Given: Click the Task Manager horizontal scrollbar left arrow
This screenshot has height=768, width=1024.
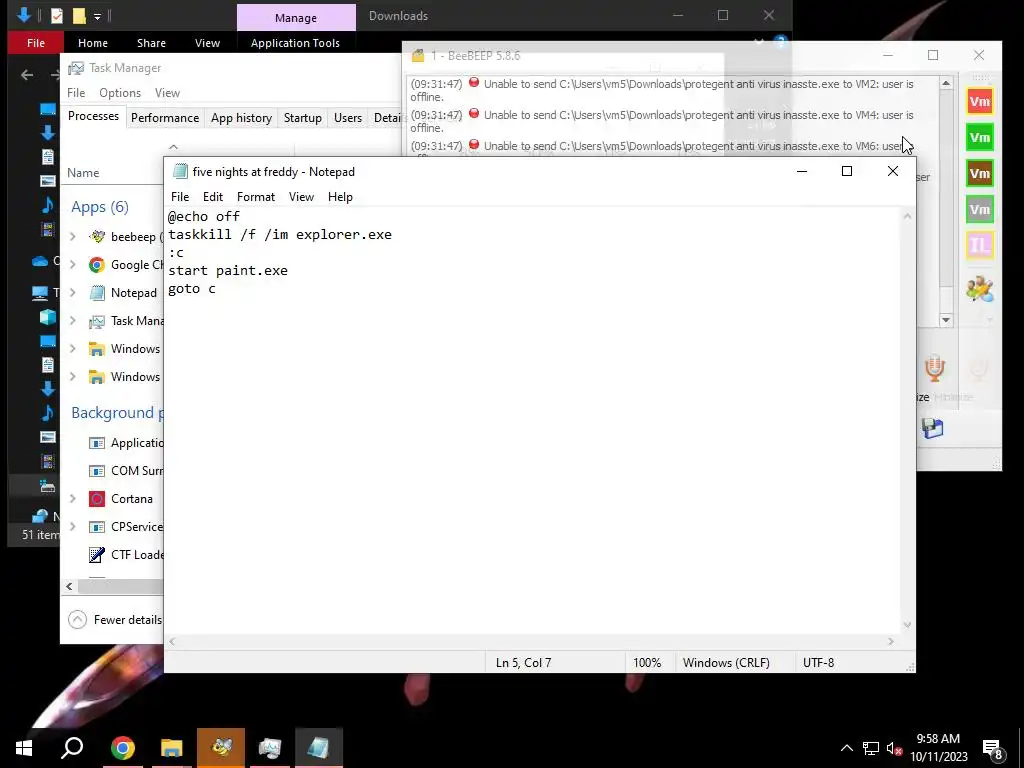Looking at the screenshot, I should (69, 586).
